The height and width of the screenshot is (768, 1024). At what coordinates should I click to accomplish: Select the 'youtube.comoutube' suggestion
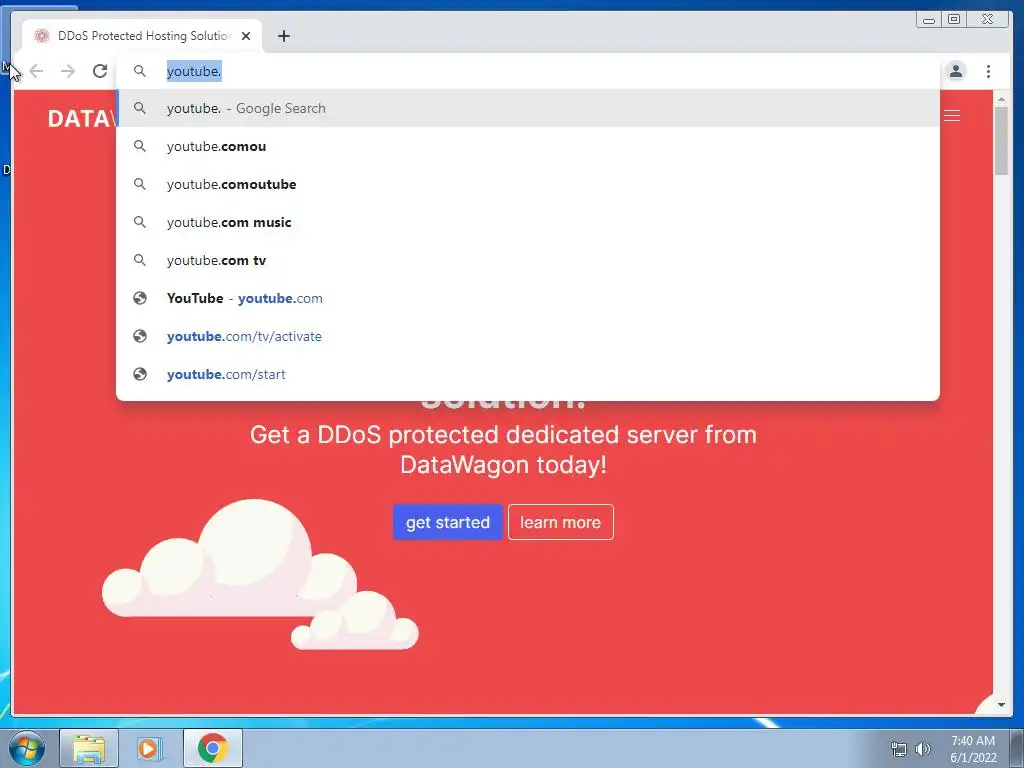pyautogui.click(x=528, y=184)
